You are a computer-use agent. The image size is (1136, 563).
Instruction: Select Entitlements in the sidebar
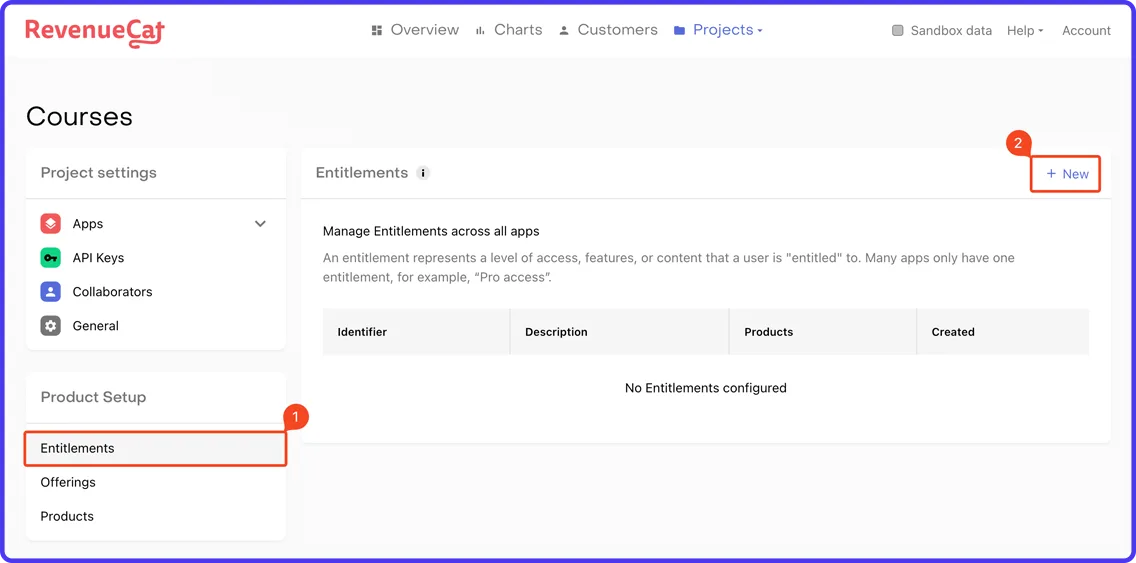click(156, 449)
